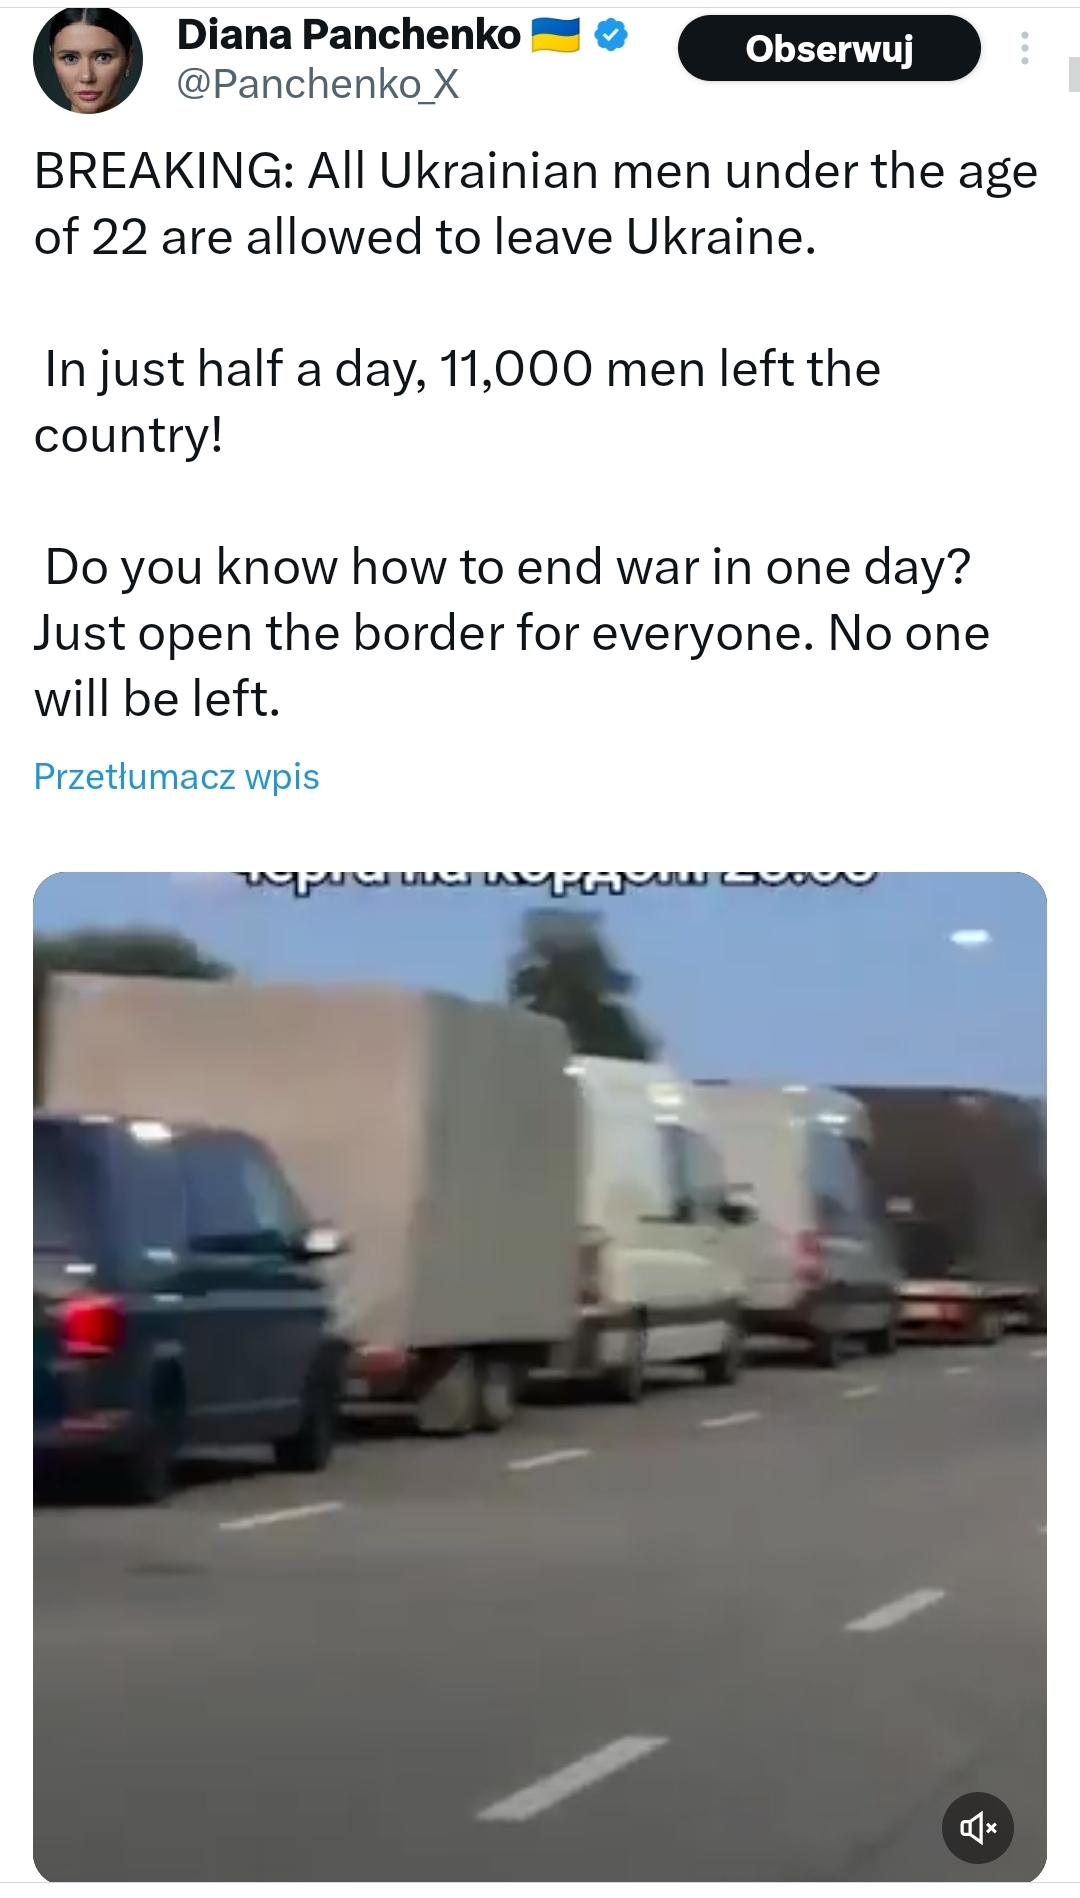
Task: Click the Ukrainian flag emoji
Action: point(555,36)
